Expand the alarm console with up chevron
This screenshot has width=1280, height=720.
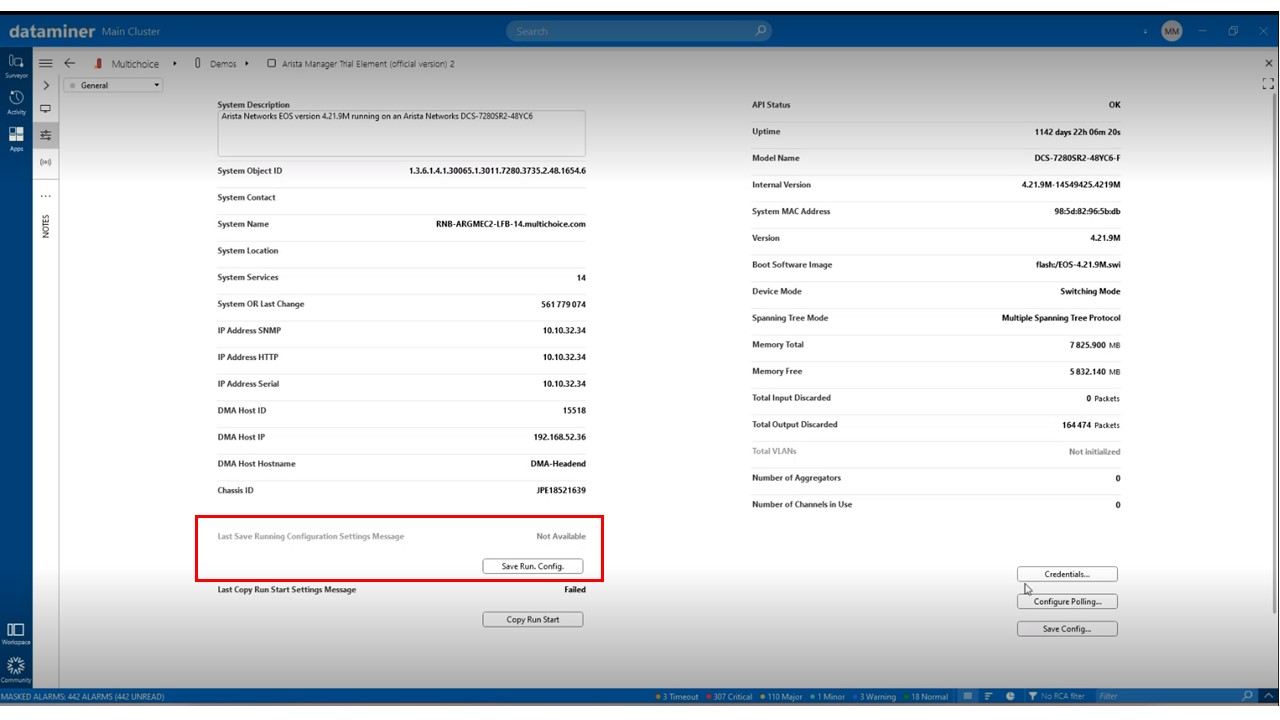tap(1268, 696)
